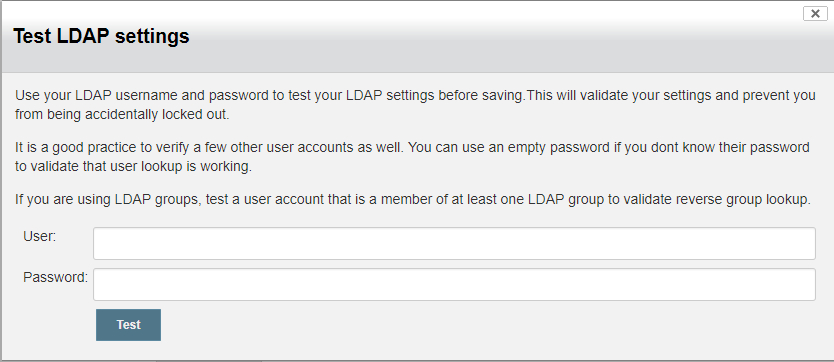Focus the Password input field

(x=454, y=284)
